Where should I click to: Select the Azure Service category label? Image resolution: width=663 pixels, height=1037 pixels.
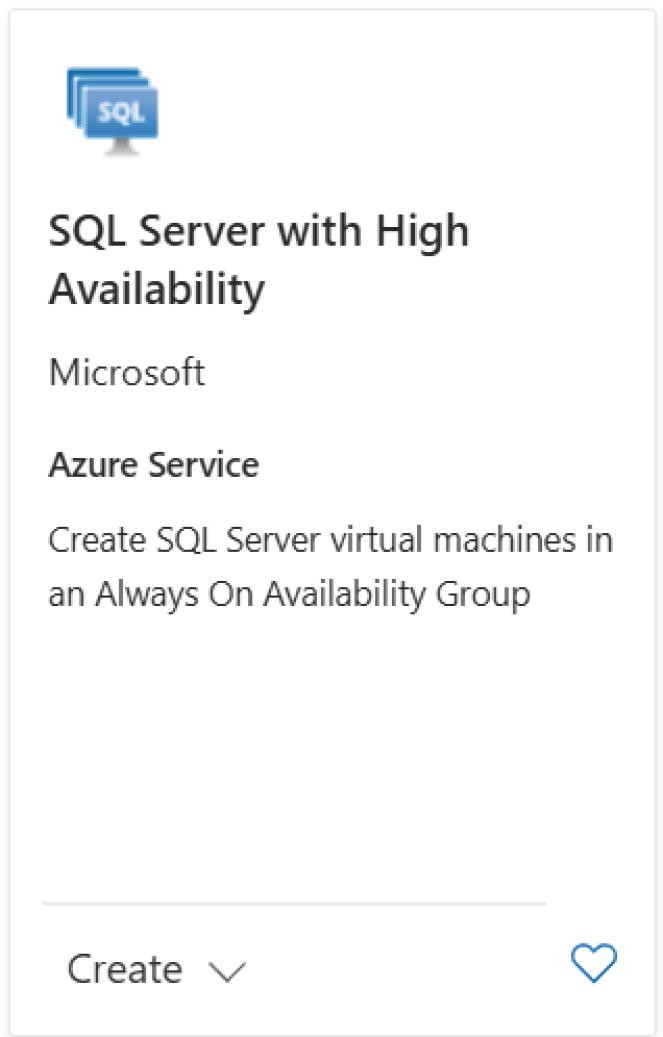tap(153, 464)
